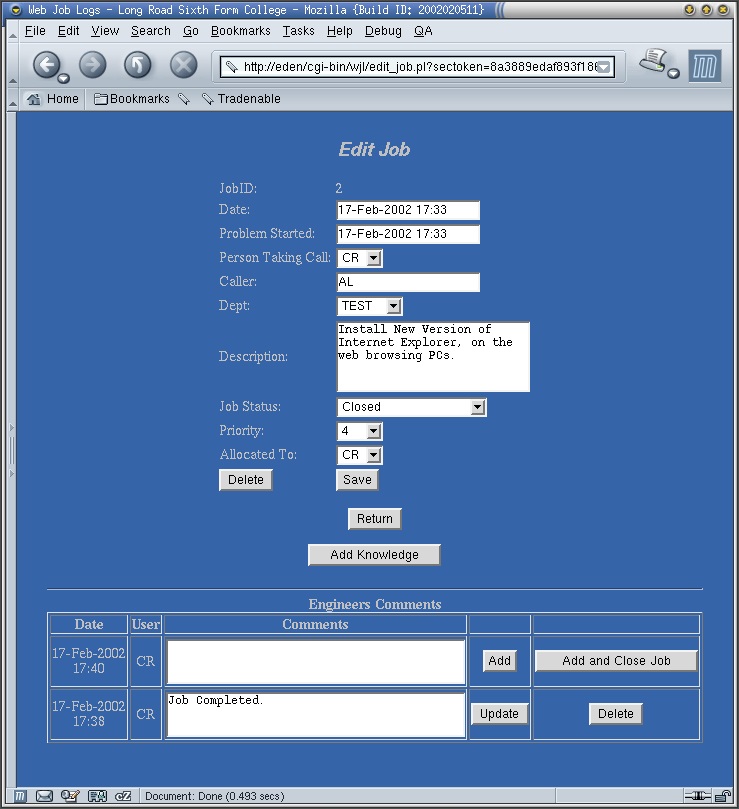Open the Edit menu
The height and width of the screenshot is (809, 739).
click(69, 31)
